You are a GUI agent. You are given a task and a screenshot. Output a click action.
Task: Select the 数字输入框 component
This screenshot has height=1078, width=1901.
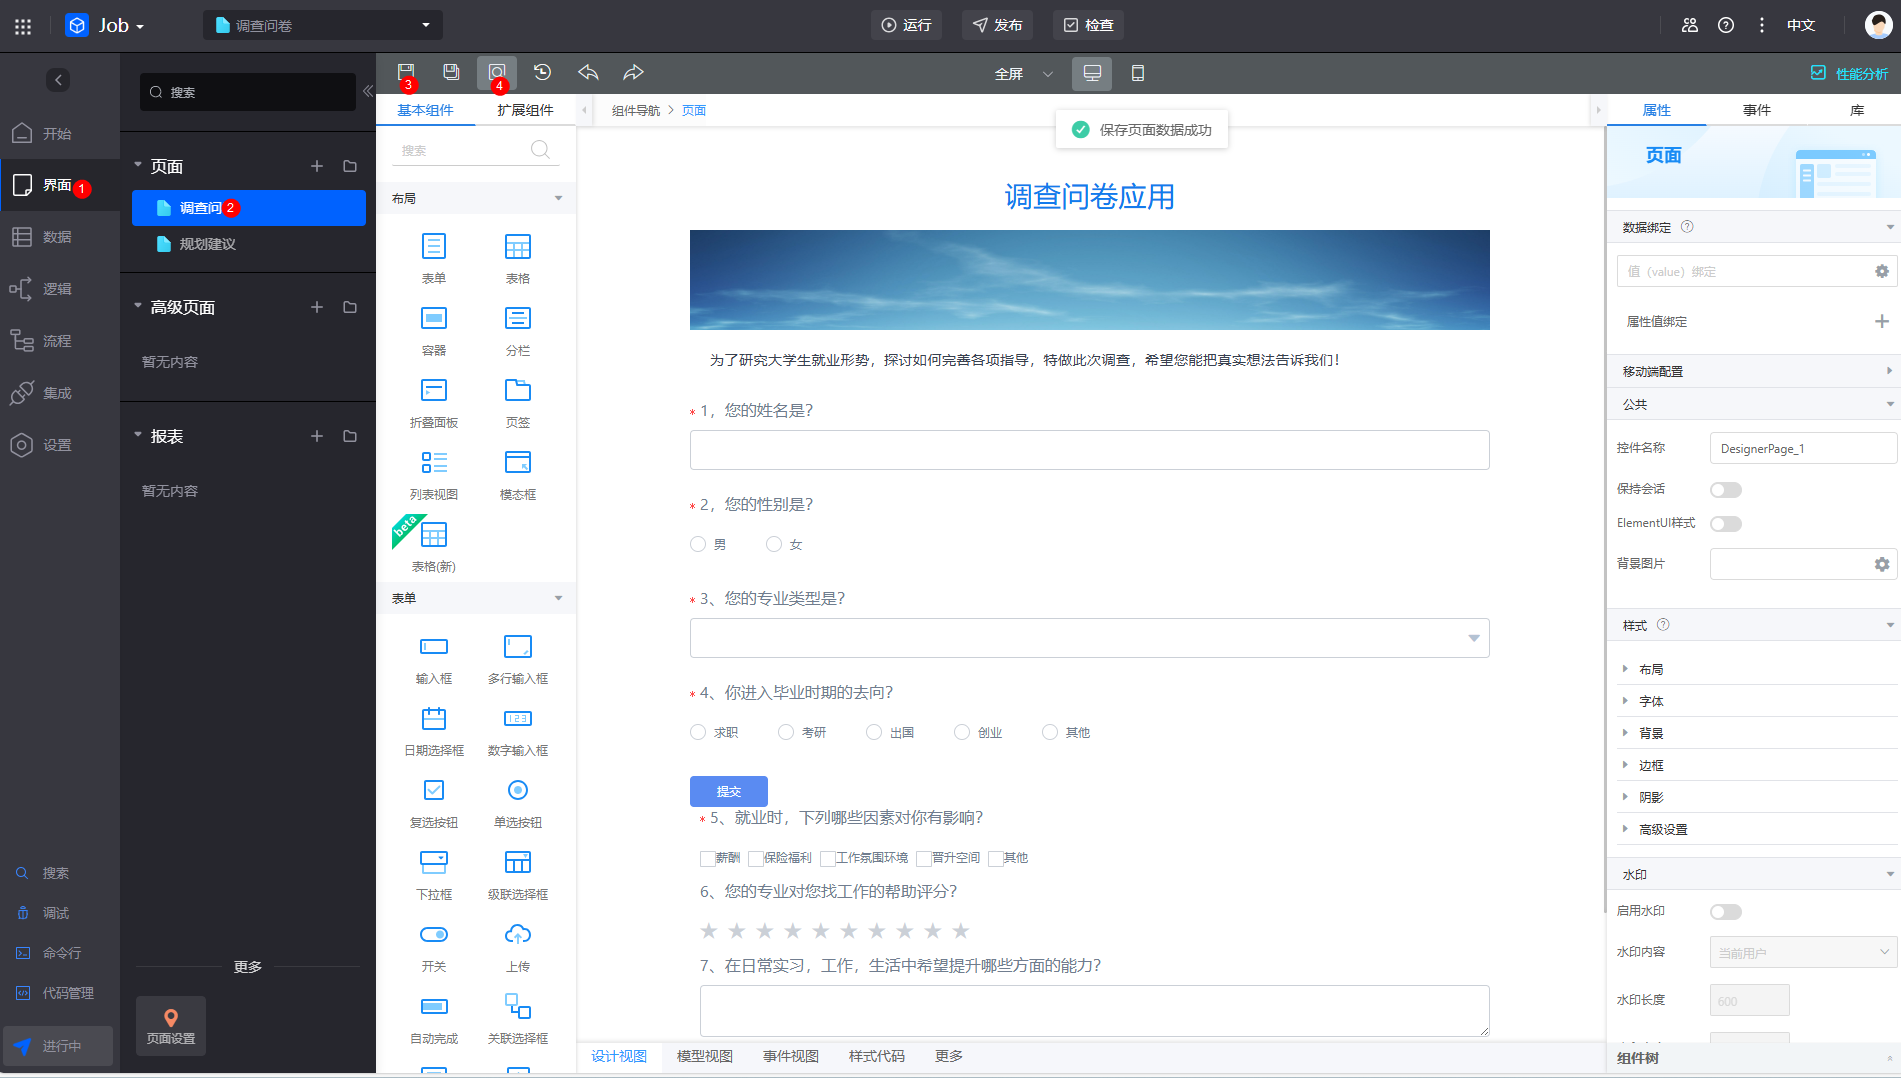518,730
